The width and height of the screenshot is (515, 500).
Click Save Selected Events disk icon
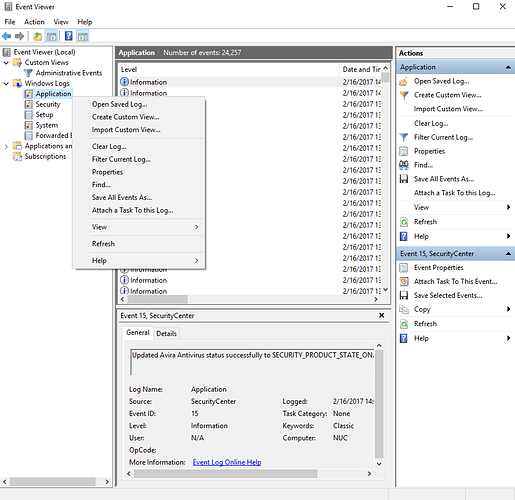tap(404, 296)
